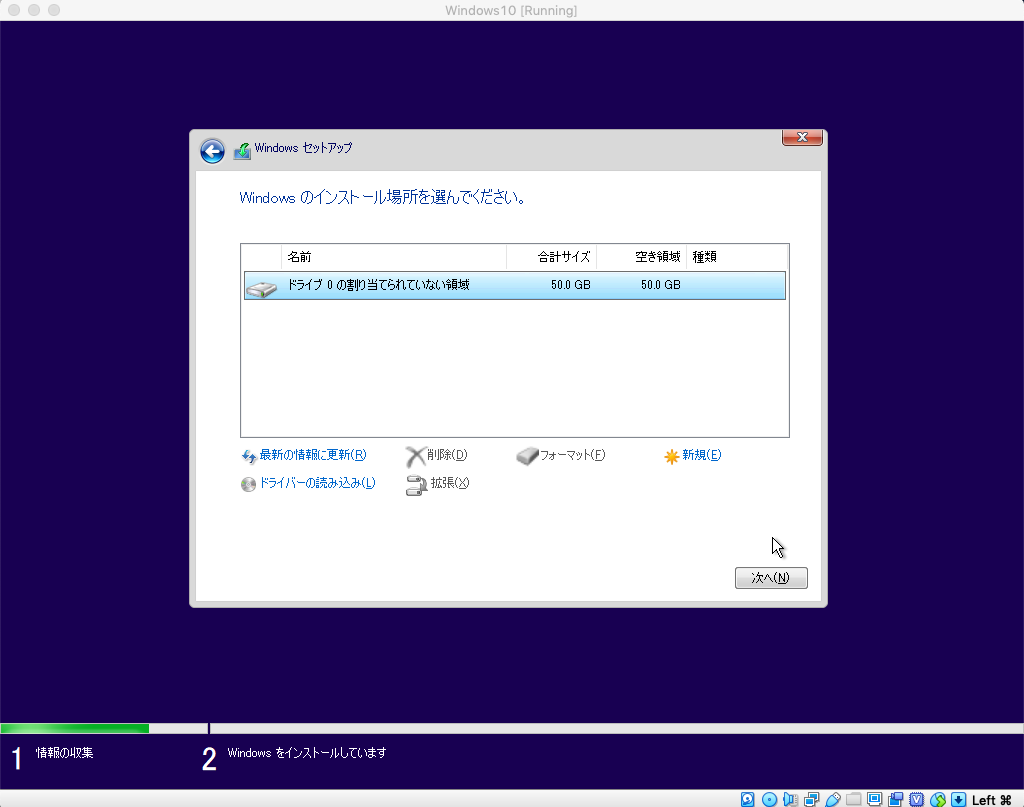Click the VirtualBox shared folders icon
Viewport: 1024px width, 807px height.
click(854, 799)
